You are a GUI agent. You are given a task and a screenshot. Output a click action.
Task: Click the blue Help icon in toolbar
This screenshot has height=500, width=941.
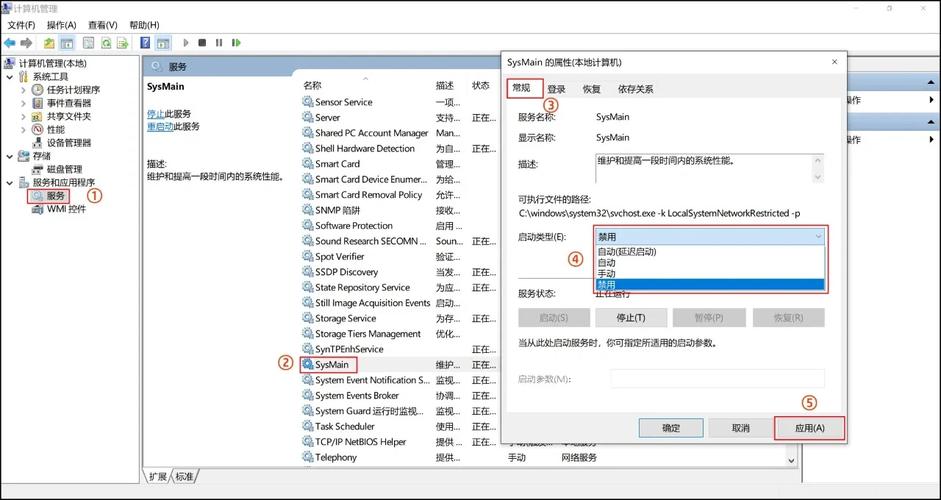[x=145, y=43]
